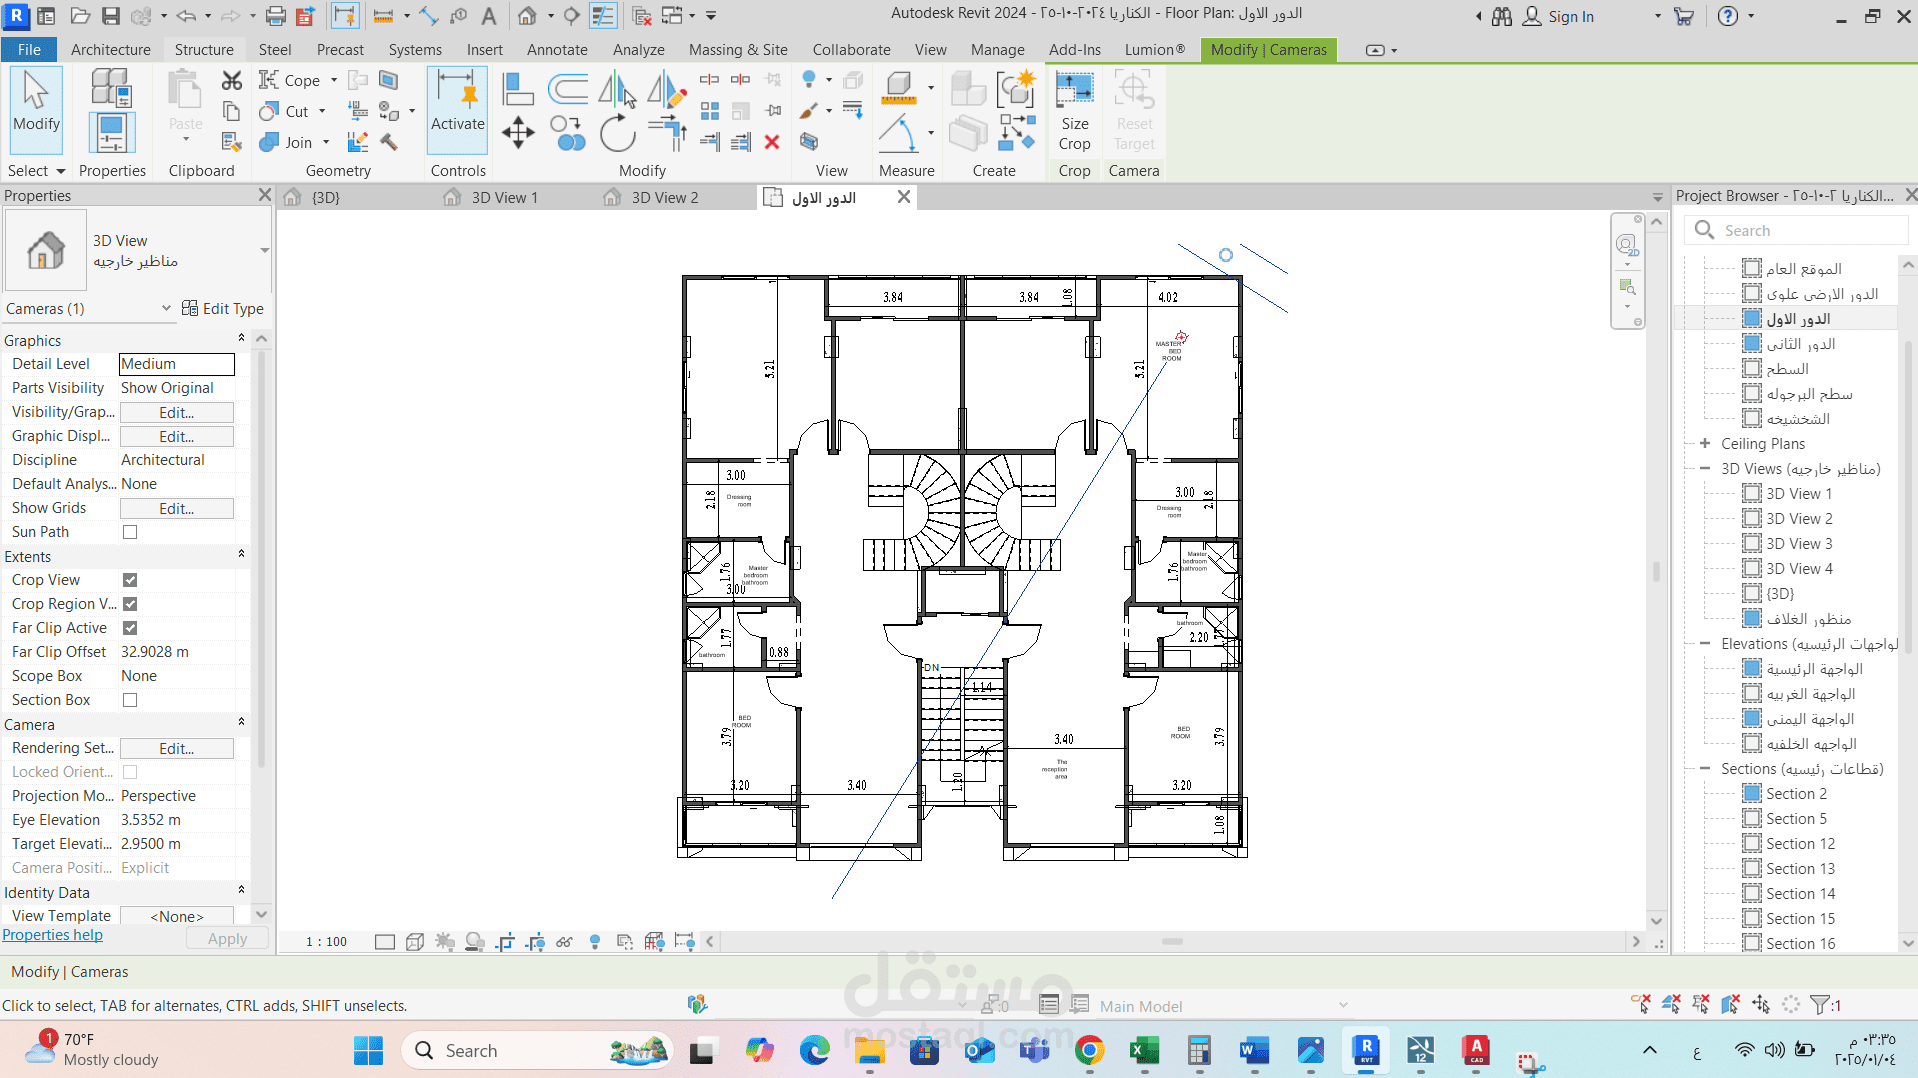Collapse the Extents properties section

pos(241,555)
